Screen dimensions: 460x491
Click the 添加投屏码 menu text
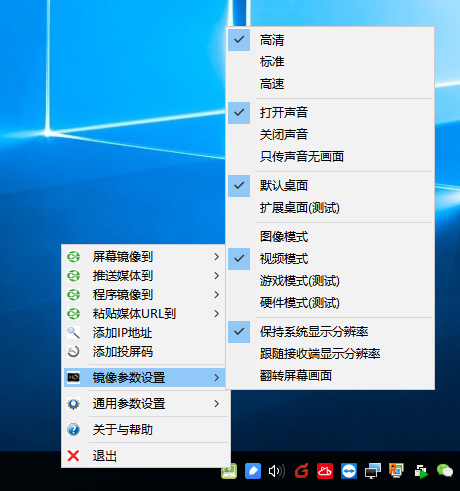coord(123,352)
